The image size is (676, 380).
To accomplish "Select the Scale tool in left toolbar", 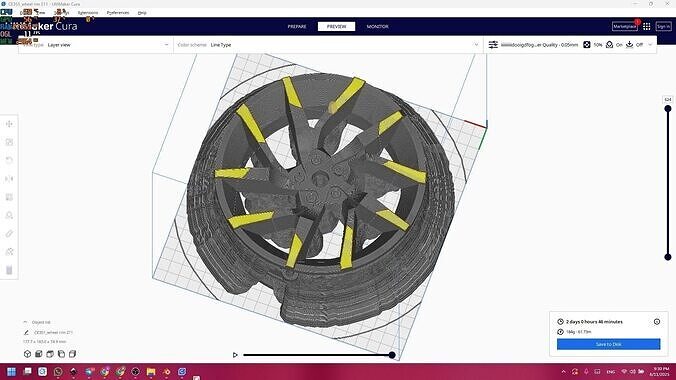I will 9,142.
